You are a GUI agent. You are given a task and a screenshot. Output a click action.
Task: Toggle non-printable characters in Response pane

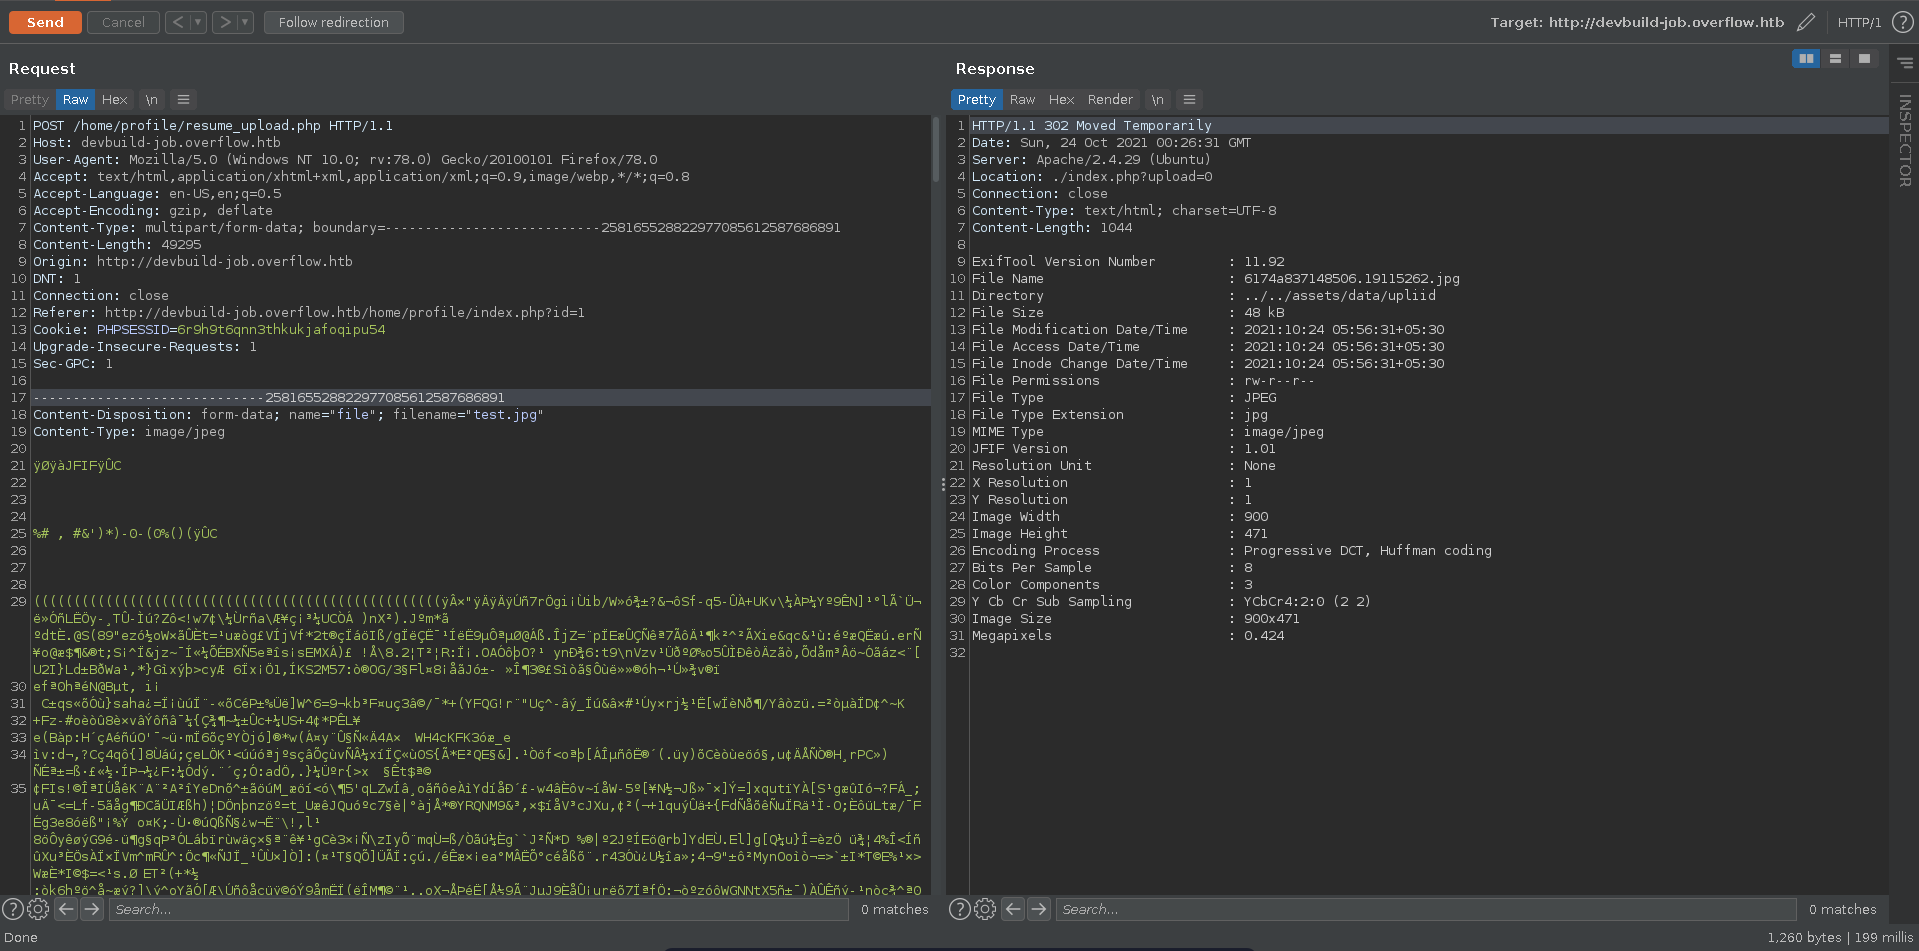click(x=1157, y=100)
